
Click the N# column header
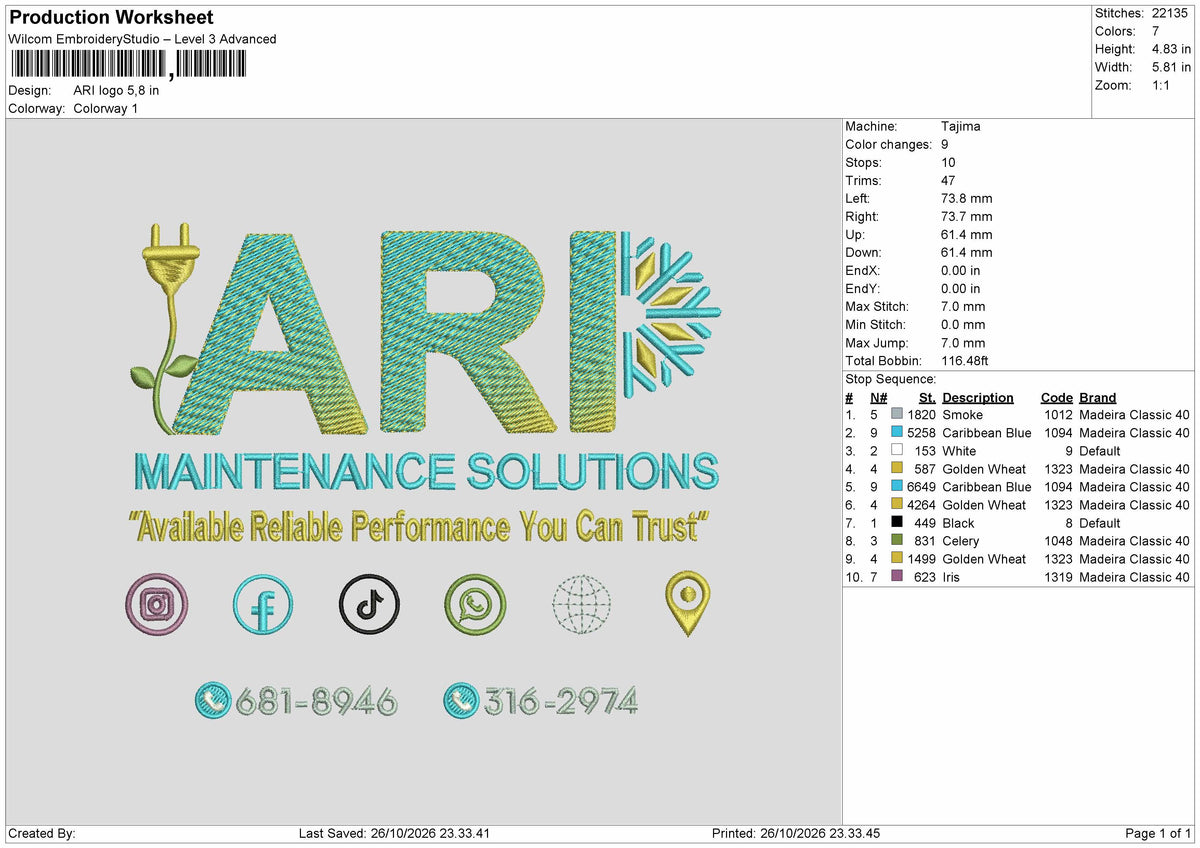[x=878, y=398]
